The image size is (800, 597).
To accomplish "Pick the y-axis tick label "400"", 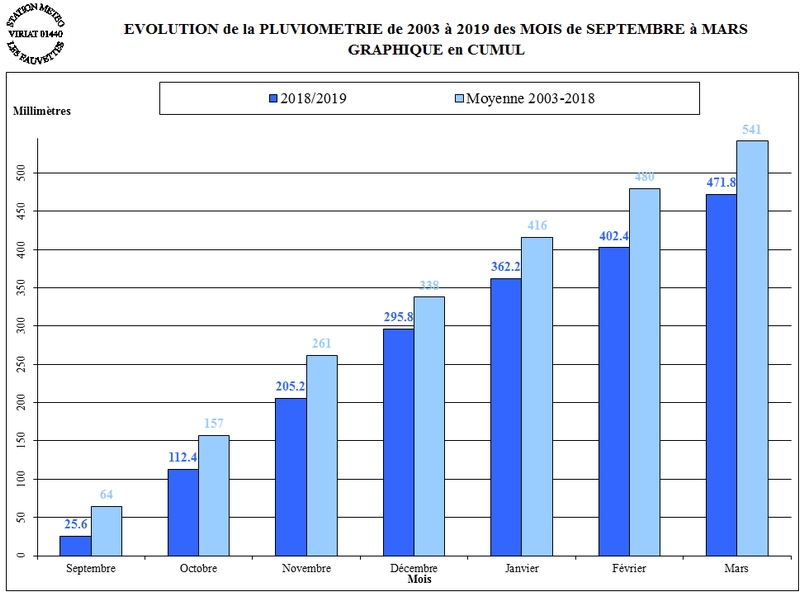I will (20, 250).
